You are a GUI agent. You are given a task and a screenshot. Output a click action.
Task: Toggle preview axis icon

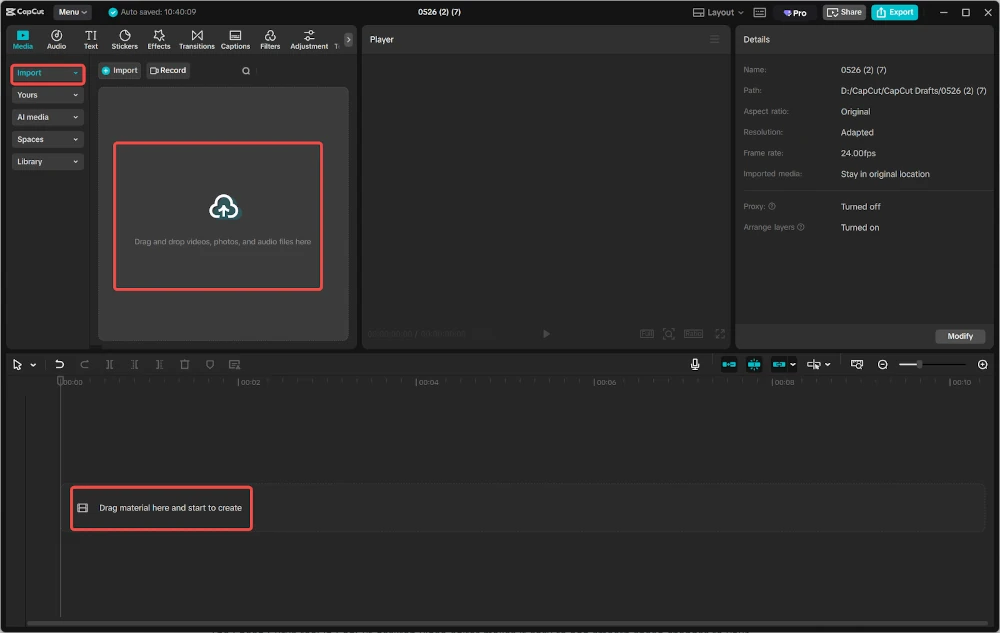coord(814,365)
